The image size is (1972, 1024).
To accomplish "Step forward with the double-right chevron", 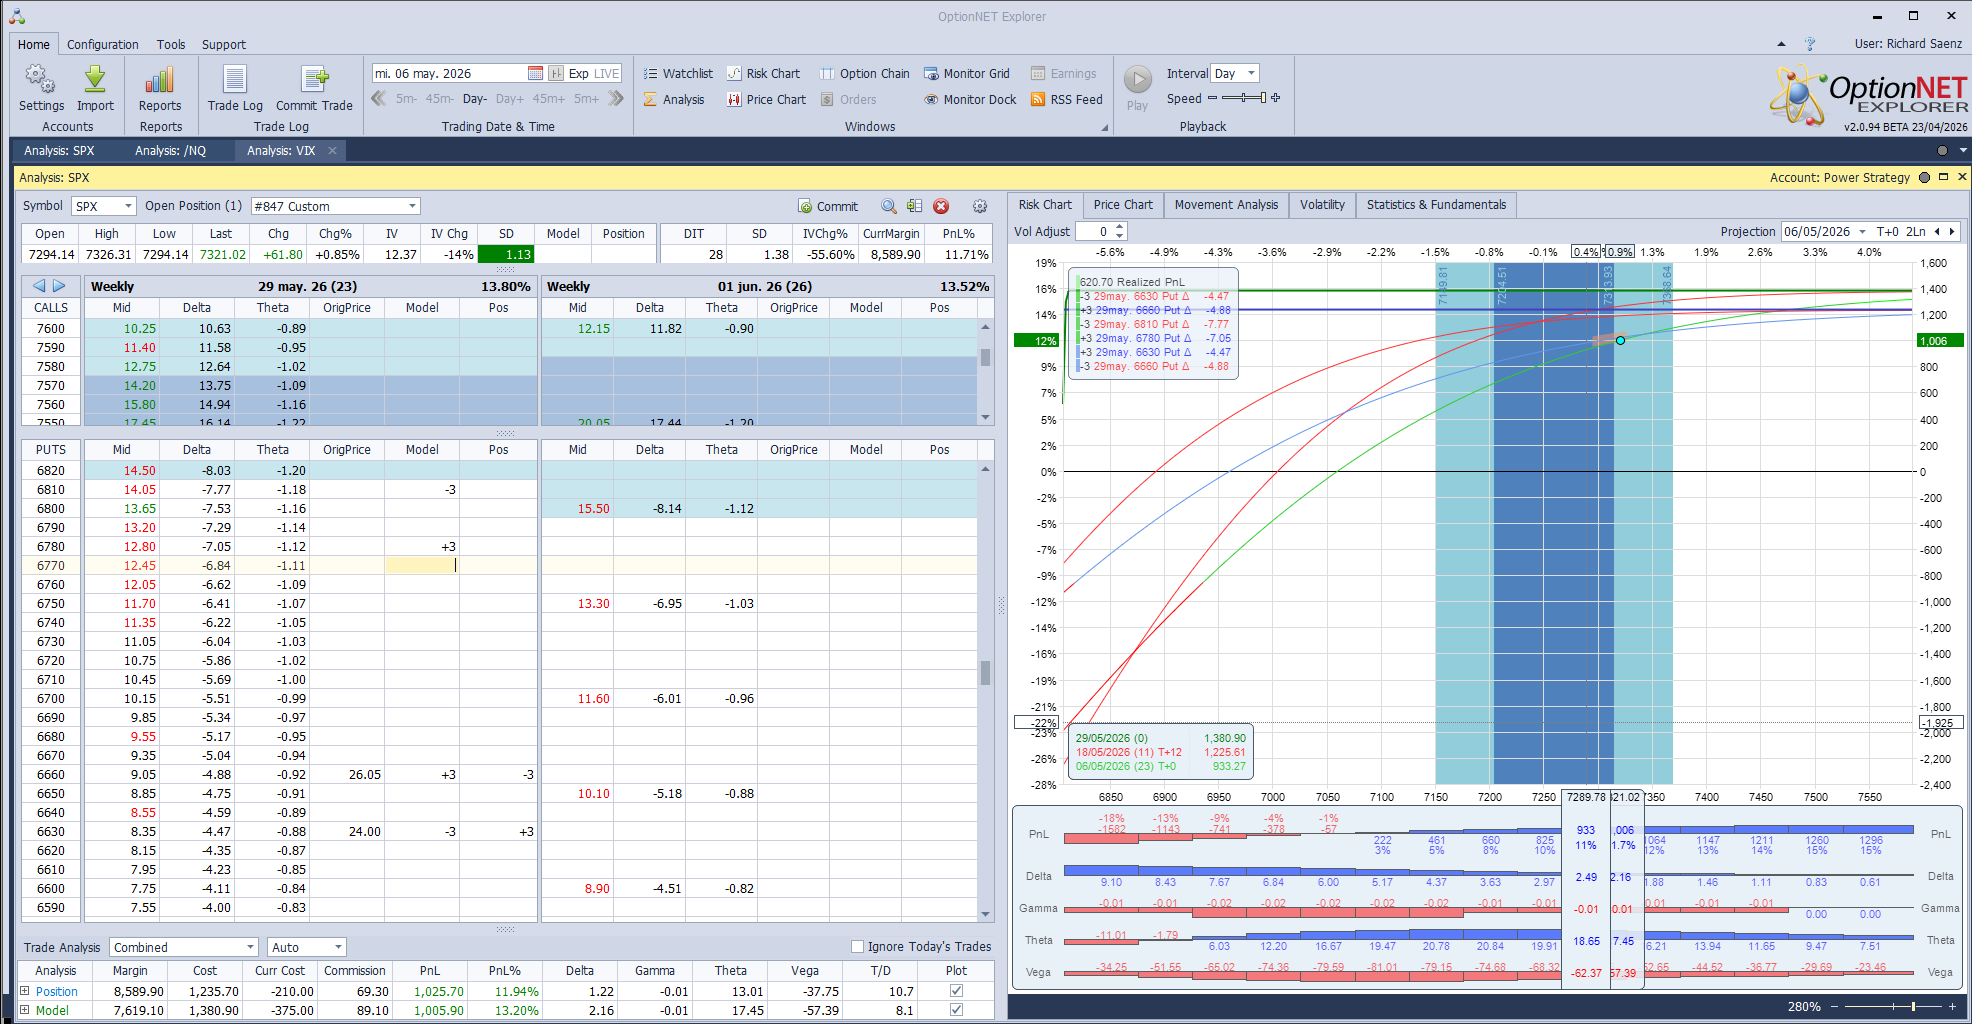I will [616, 98].
